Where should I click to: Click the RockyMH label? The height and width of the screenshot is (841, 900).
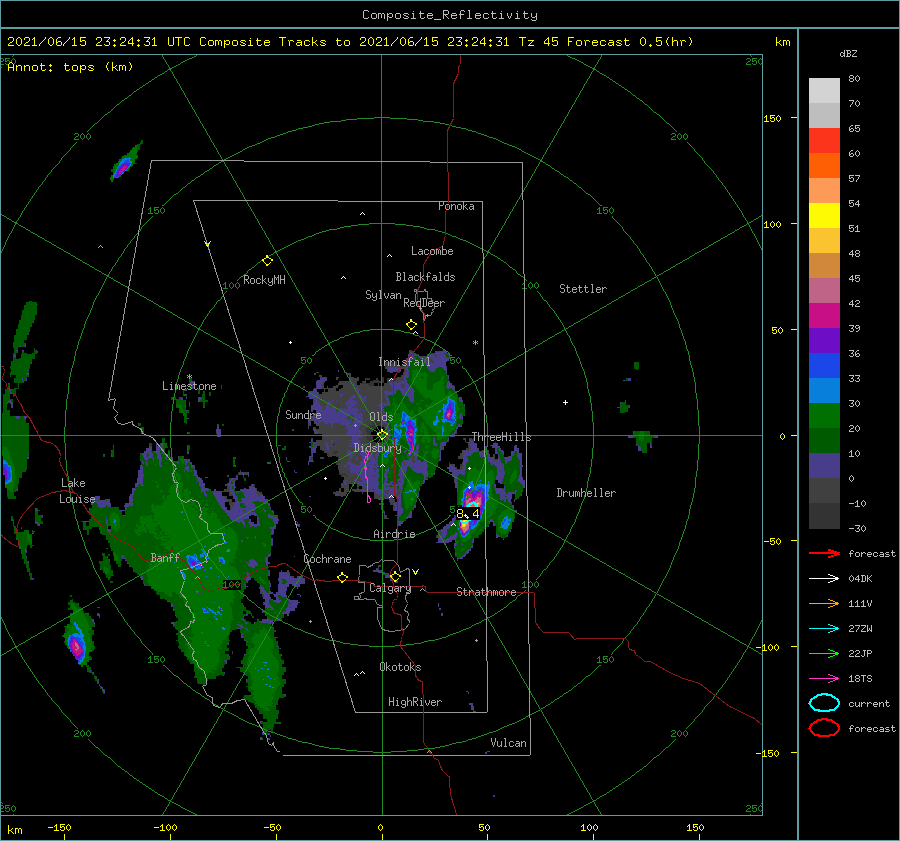point(264,280)
